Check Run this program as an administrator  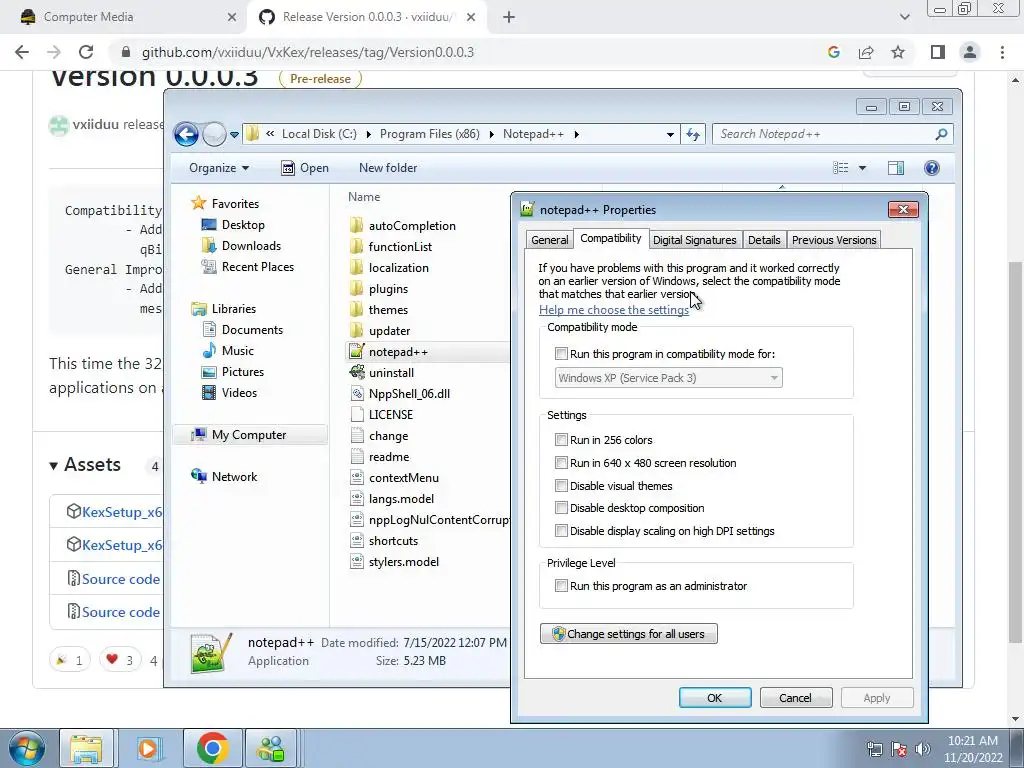561,586
